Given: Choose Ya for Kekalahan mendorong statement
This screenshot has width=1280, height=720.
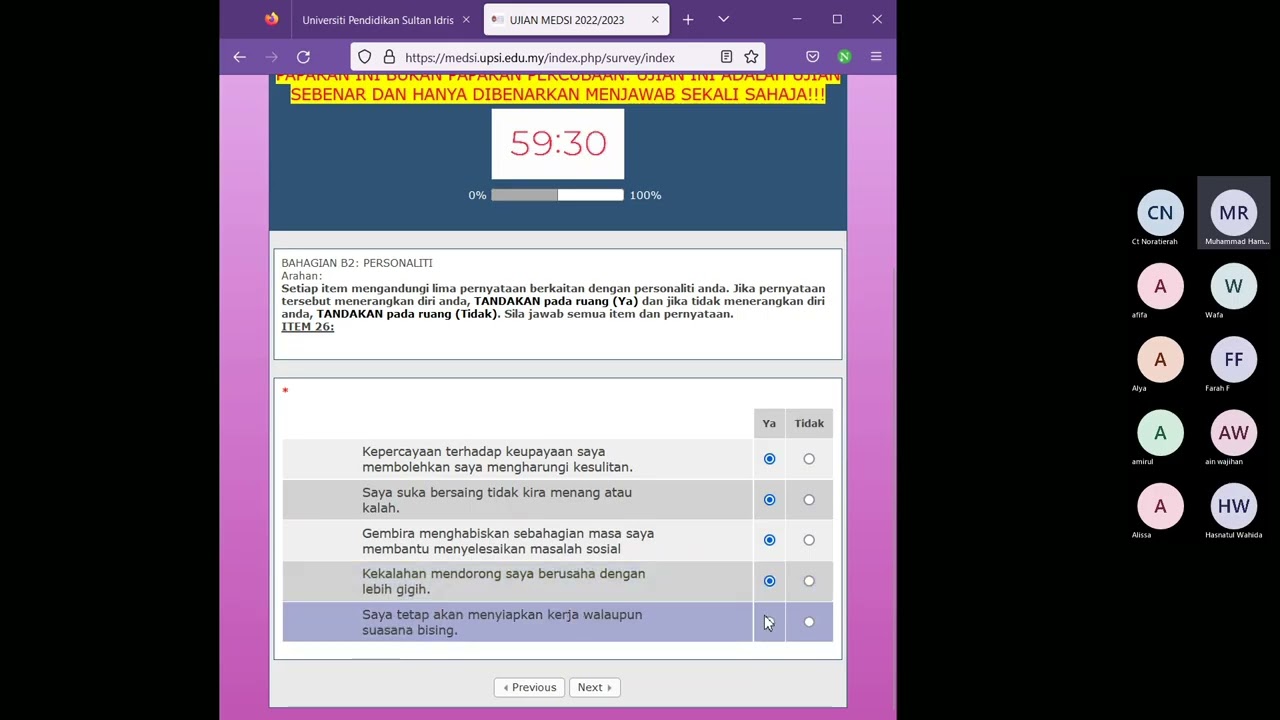Looking at the screenshot, I should (x=769, y=581).
